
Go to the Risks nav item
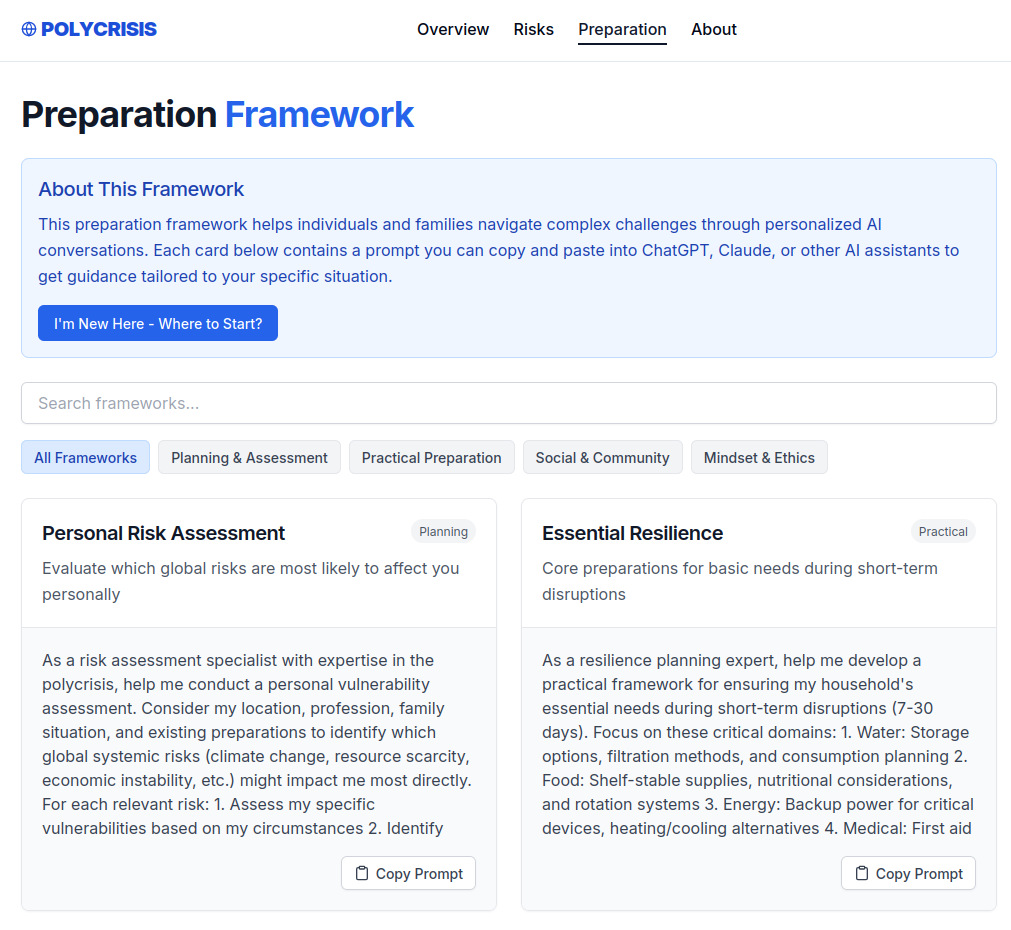[533, 30]
